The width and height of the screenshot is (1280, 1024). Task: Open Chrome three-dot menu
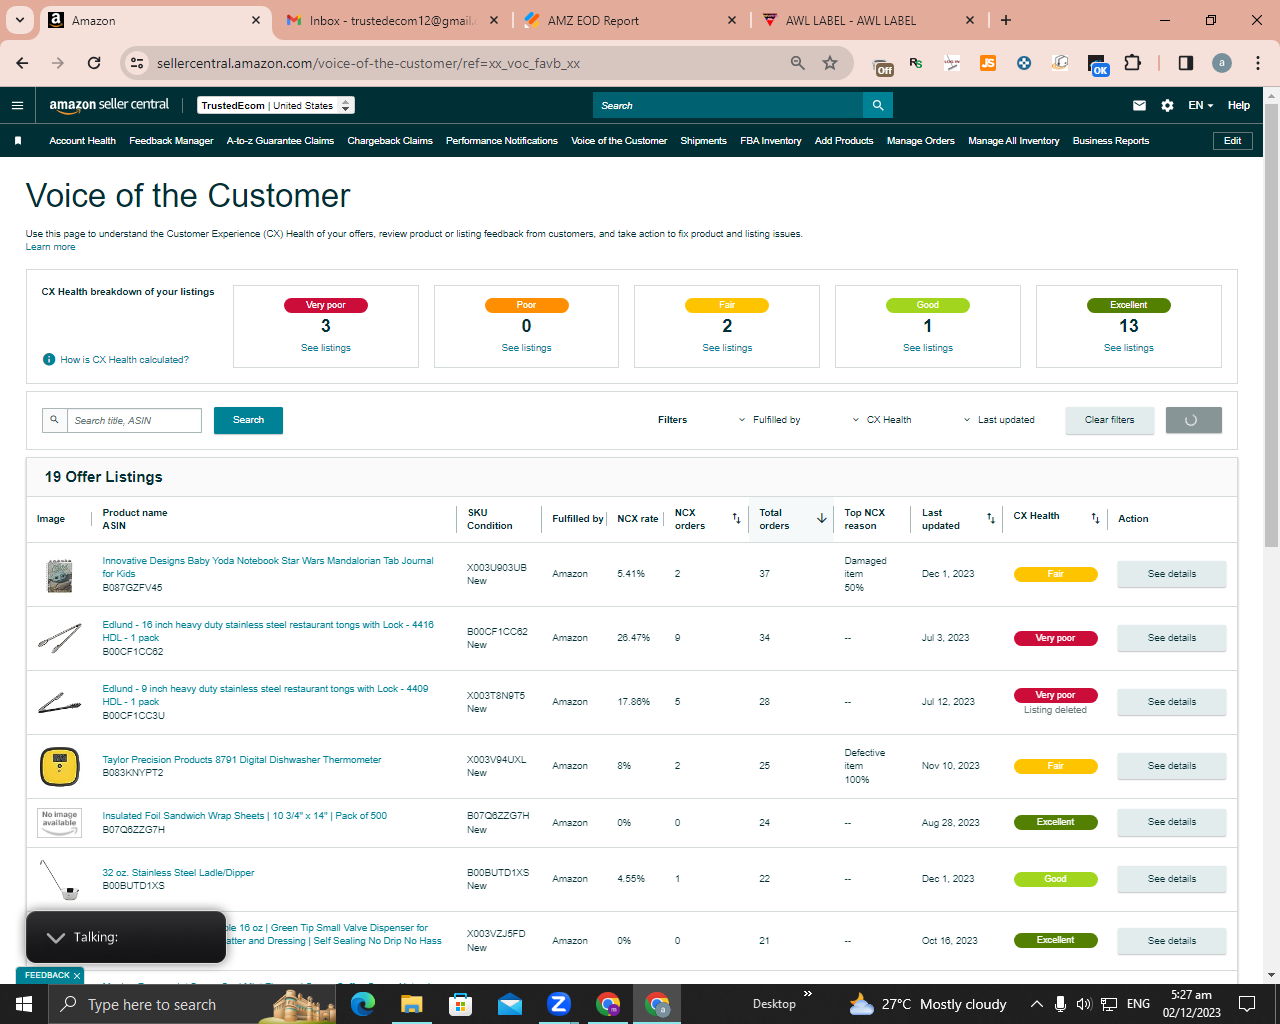[1258, 63]
